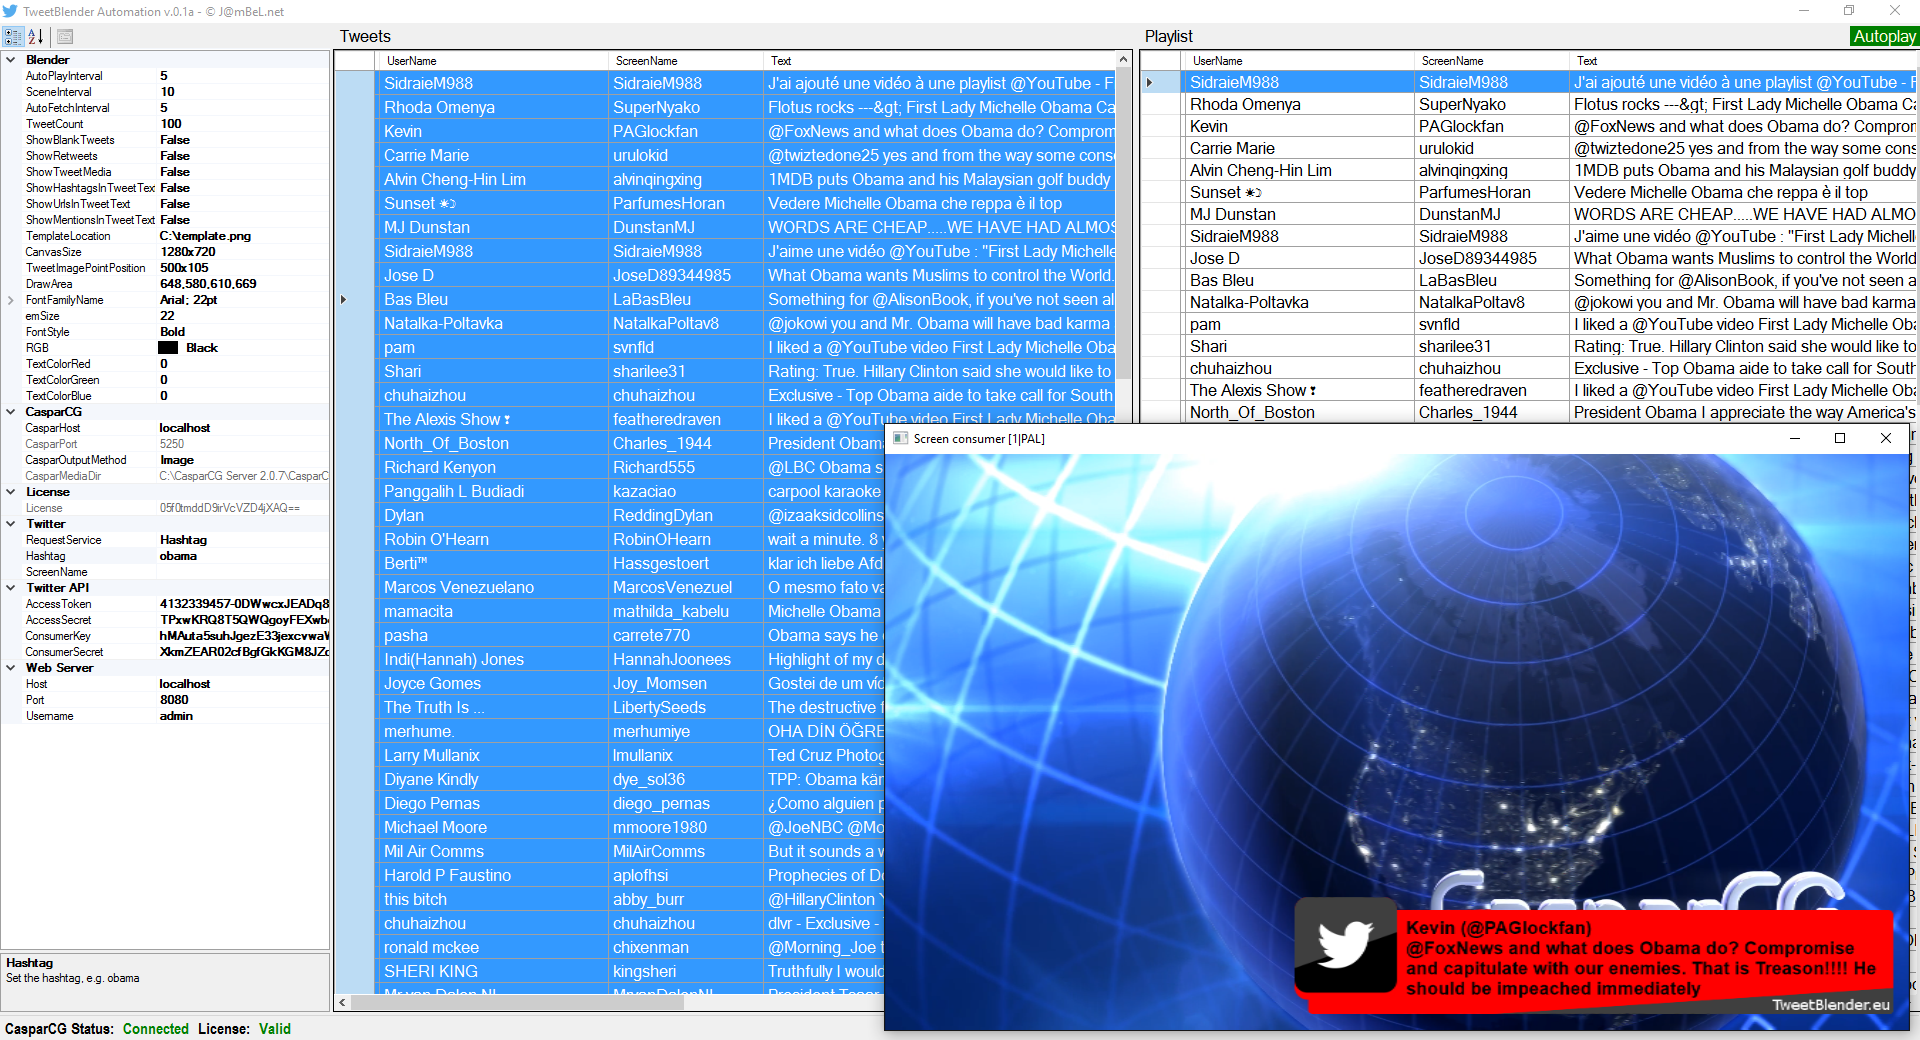
Task: Collapse the properties panel using the splitter arrow
Action: (x=343, y=298)
